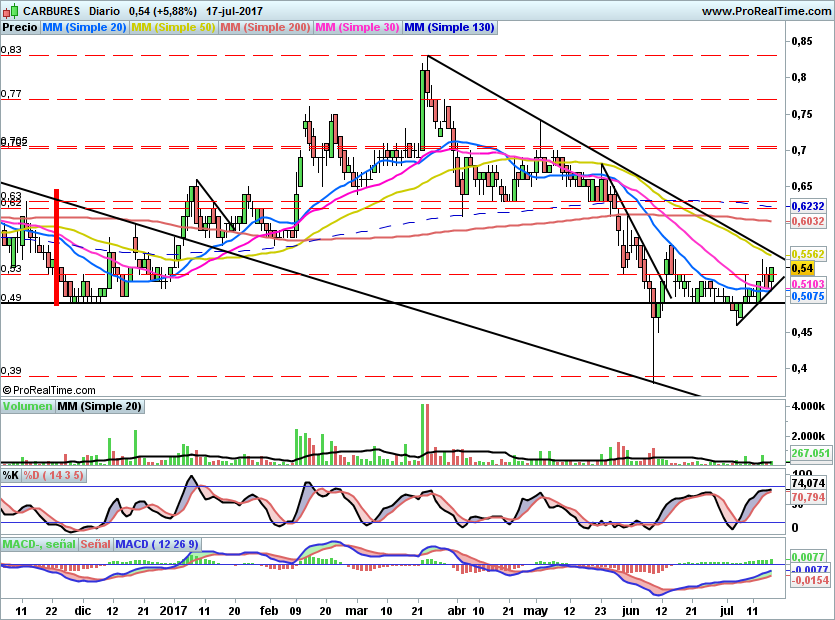Open the www.ProRealTime.com link
This screenshot has width=835, height=620.
point(765,11)
